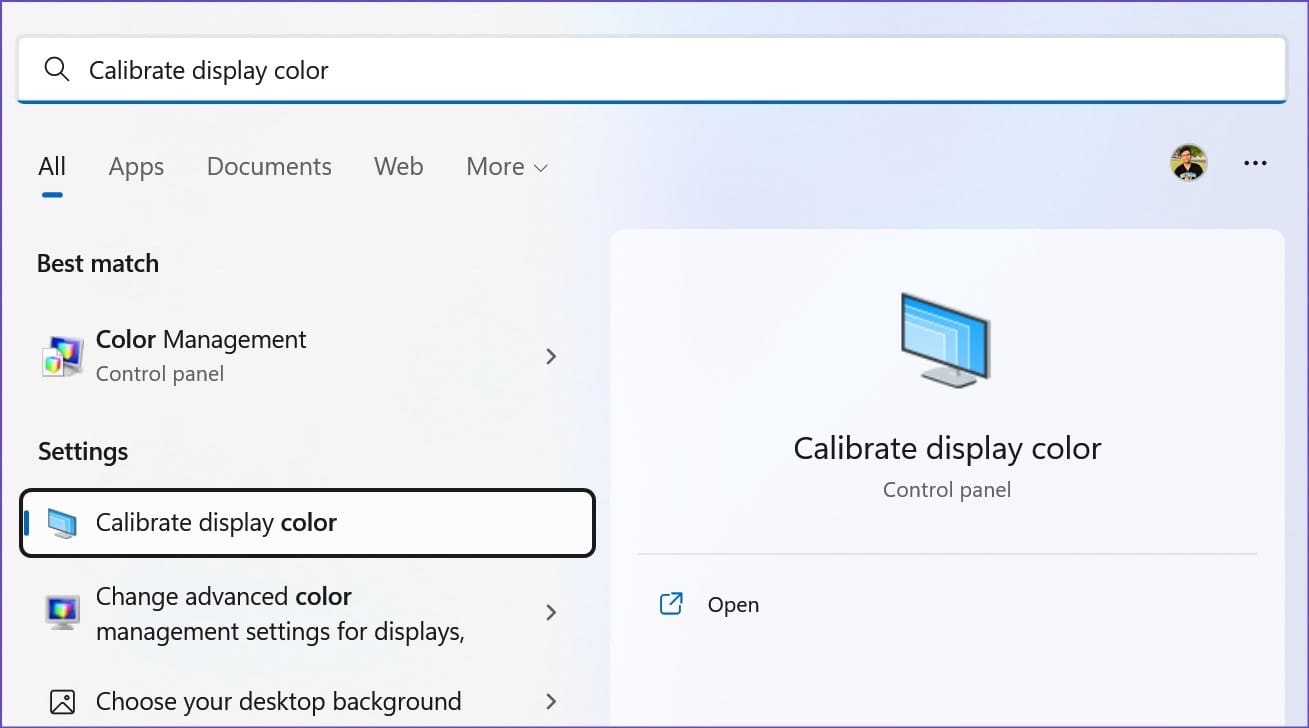Click the advanced color management icon

62,613
